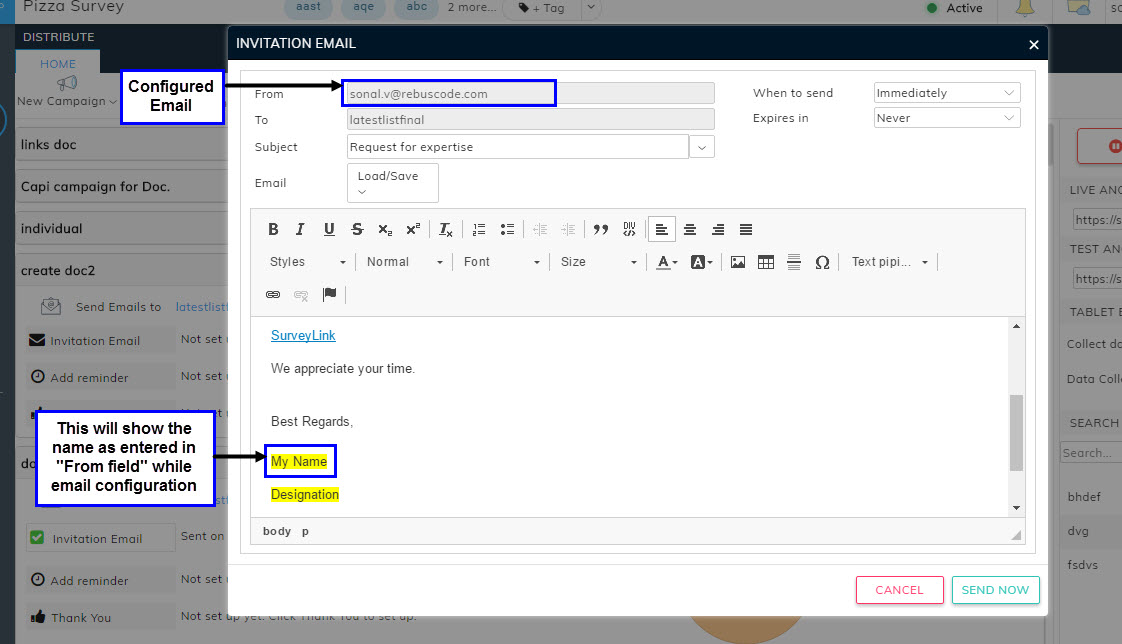1122x644 pixels.
Task: Click the SurveyLink hyperlink in email body
Action: pyautogui.click(x=303, y=336)
